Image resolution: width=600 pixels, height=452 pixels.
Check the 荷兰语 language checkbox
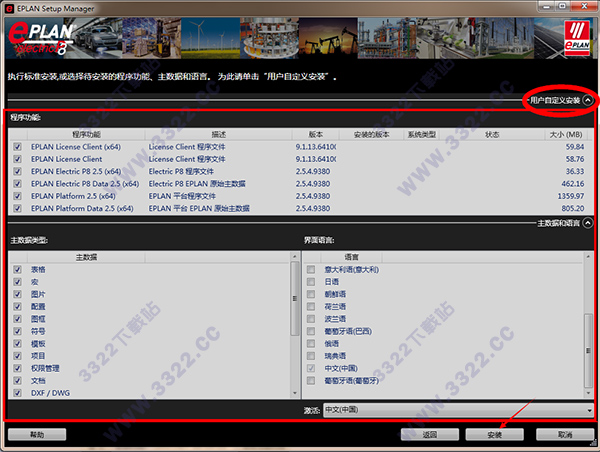click(x=311, y=307)
